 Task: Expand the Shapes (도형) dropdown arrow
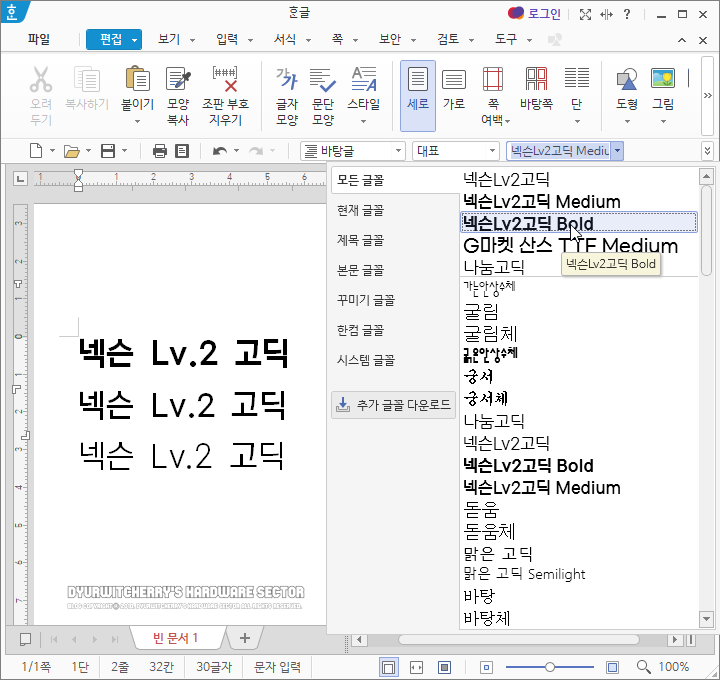(627, 122)
